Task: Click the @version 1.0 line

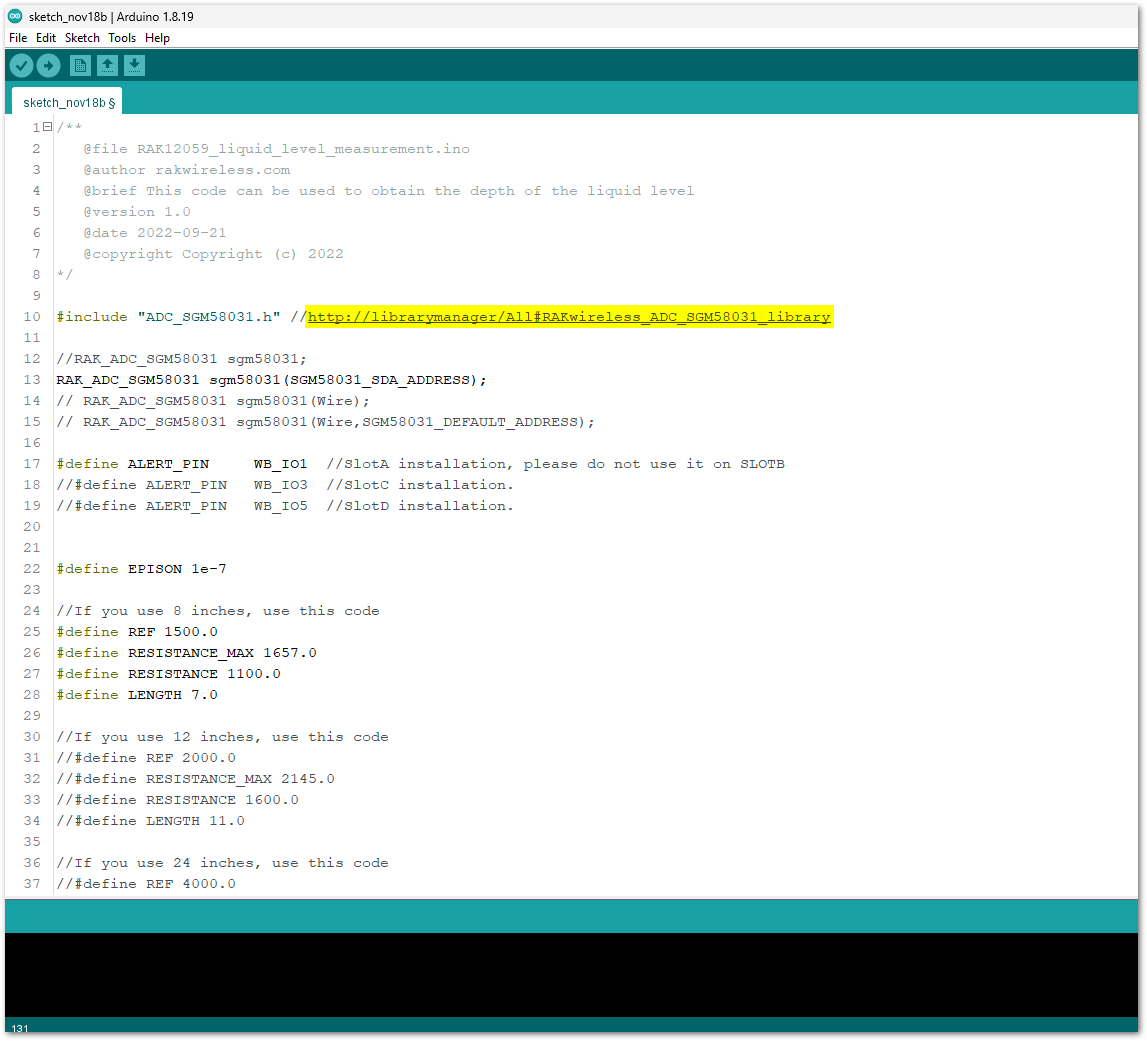Action: click(137, 211)
